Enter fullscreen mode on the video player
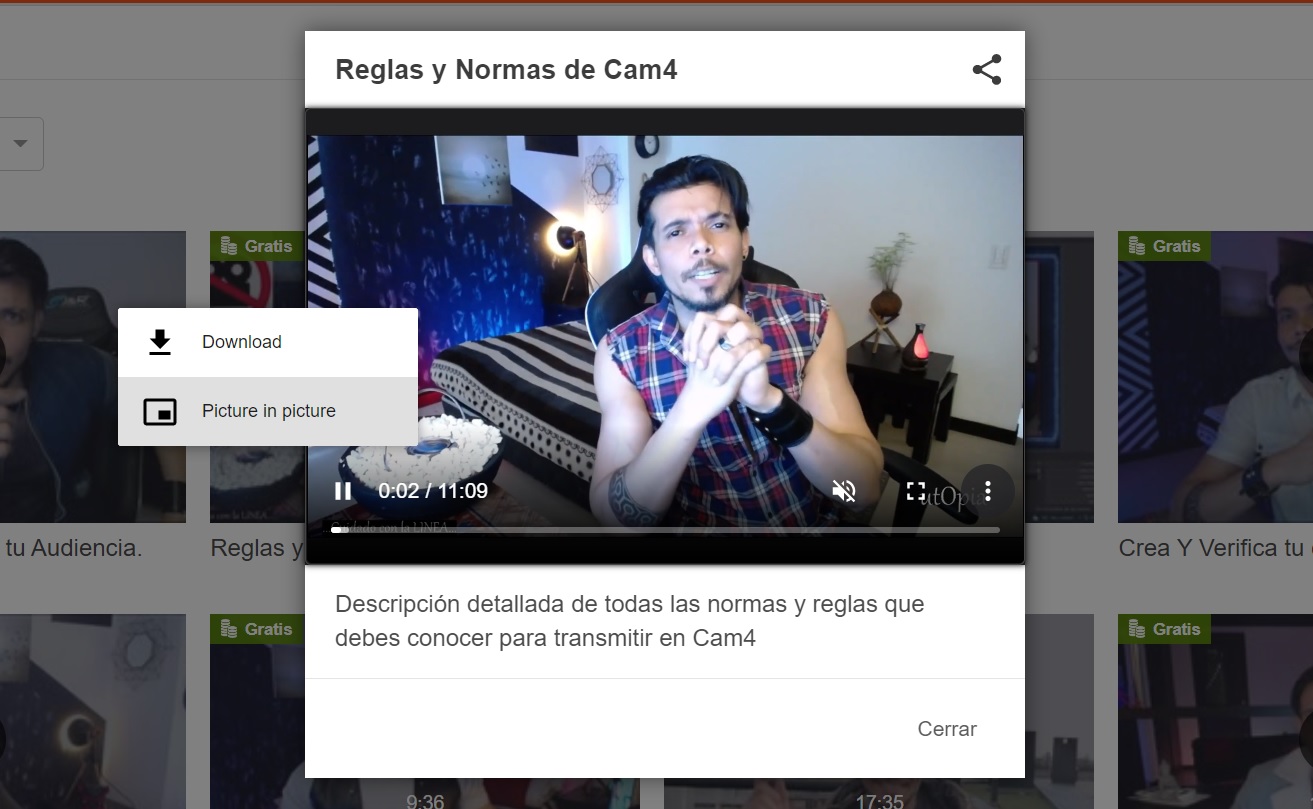 coord(916,491)
